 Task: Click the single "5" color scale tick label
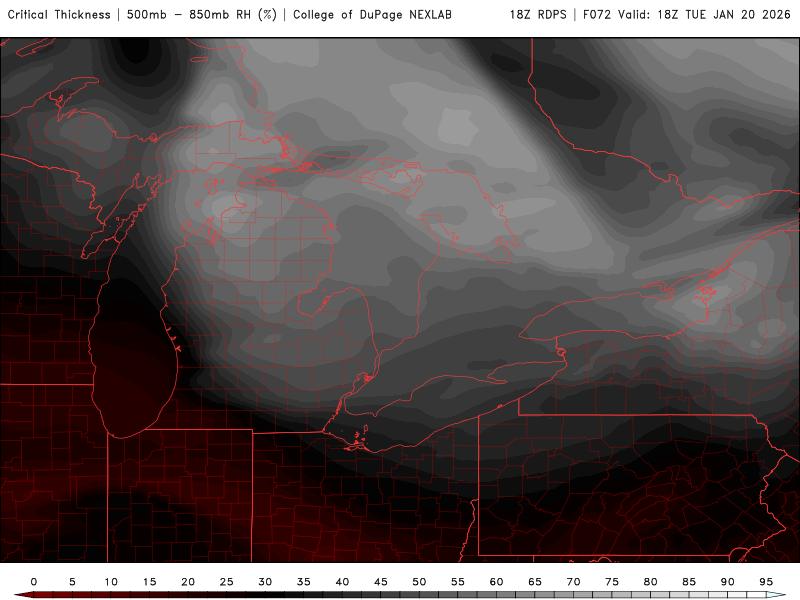pyautogui.click(x=72, y=582)
